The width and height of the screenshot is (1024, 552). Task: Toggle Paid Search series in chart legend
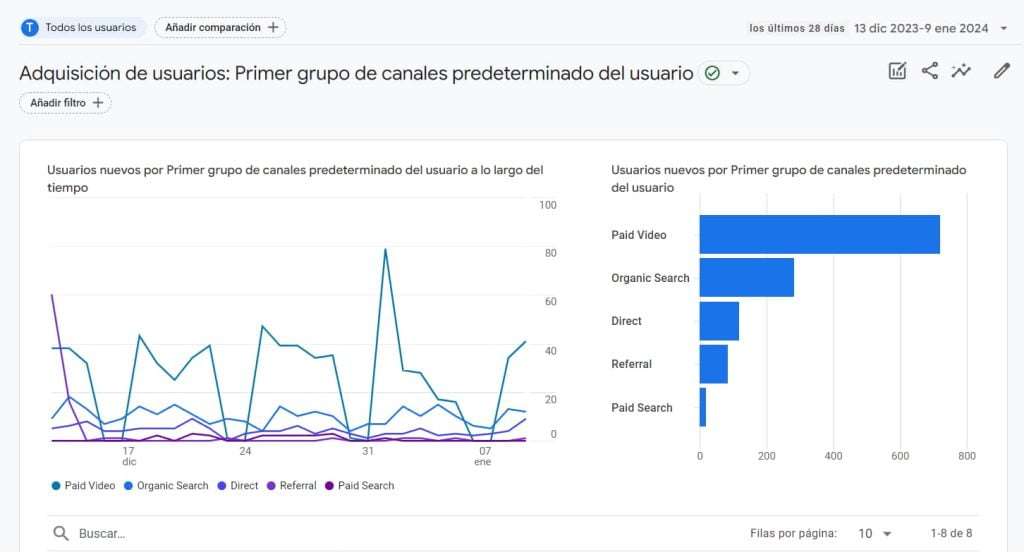coord(359,485)
